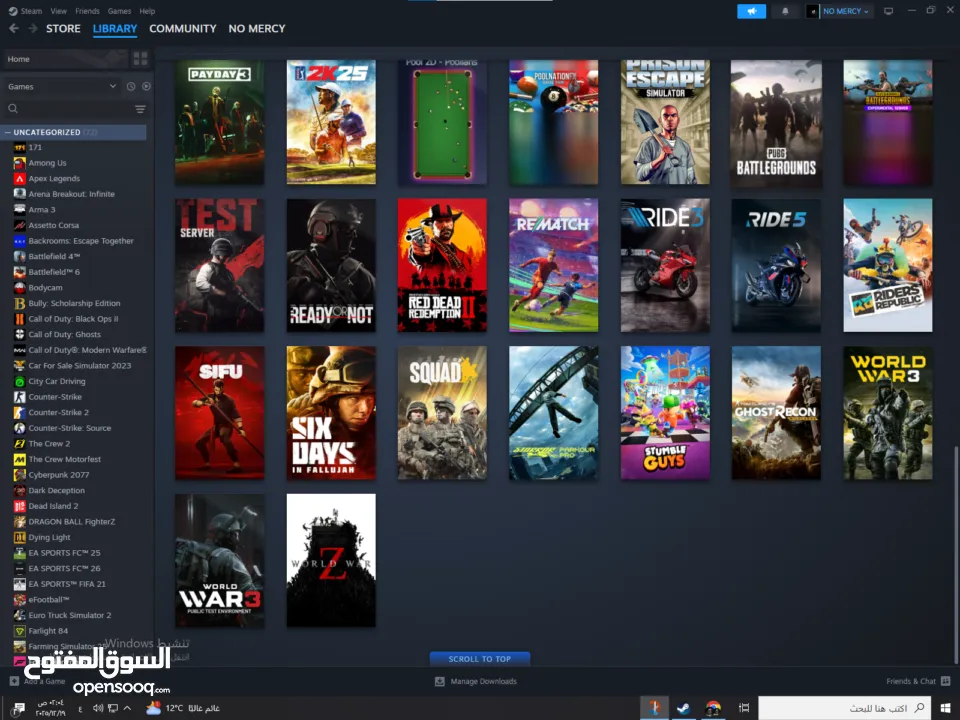Screen dimensions: 960x720
Task: Switch to Big Picture mode icon
Action: [x=888, y=11]
